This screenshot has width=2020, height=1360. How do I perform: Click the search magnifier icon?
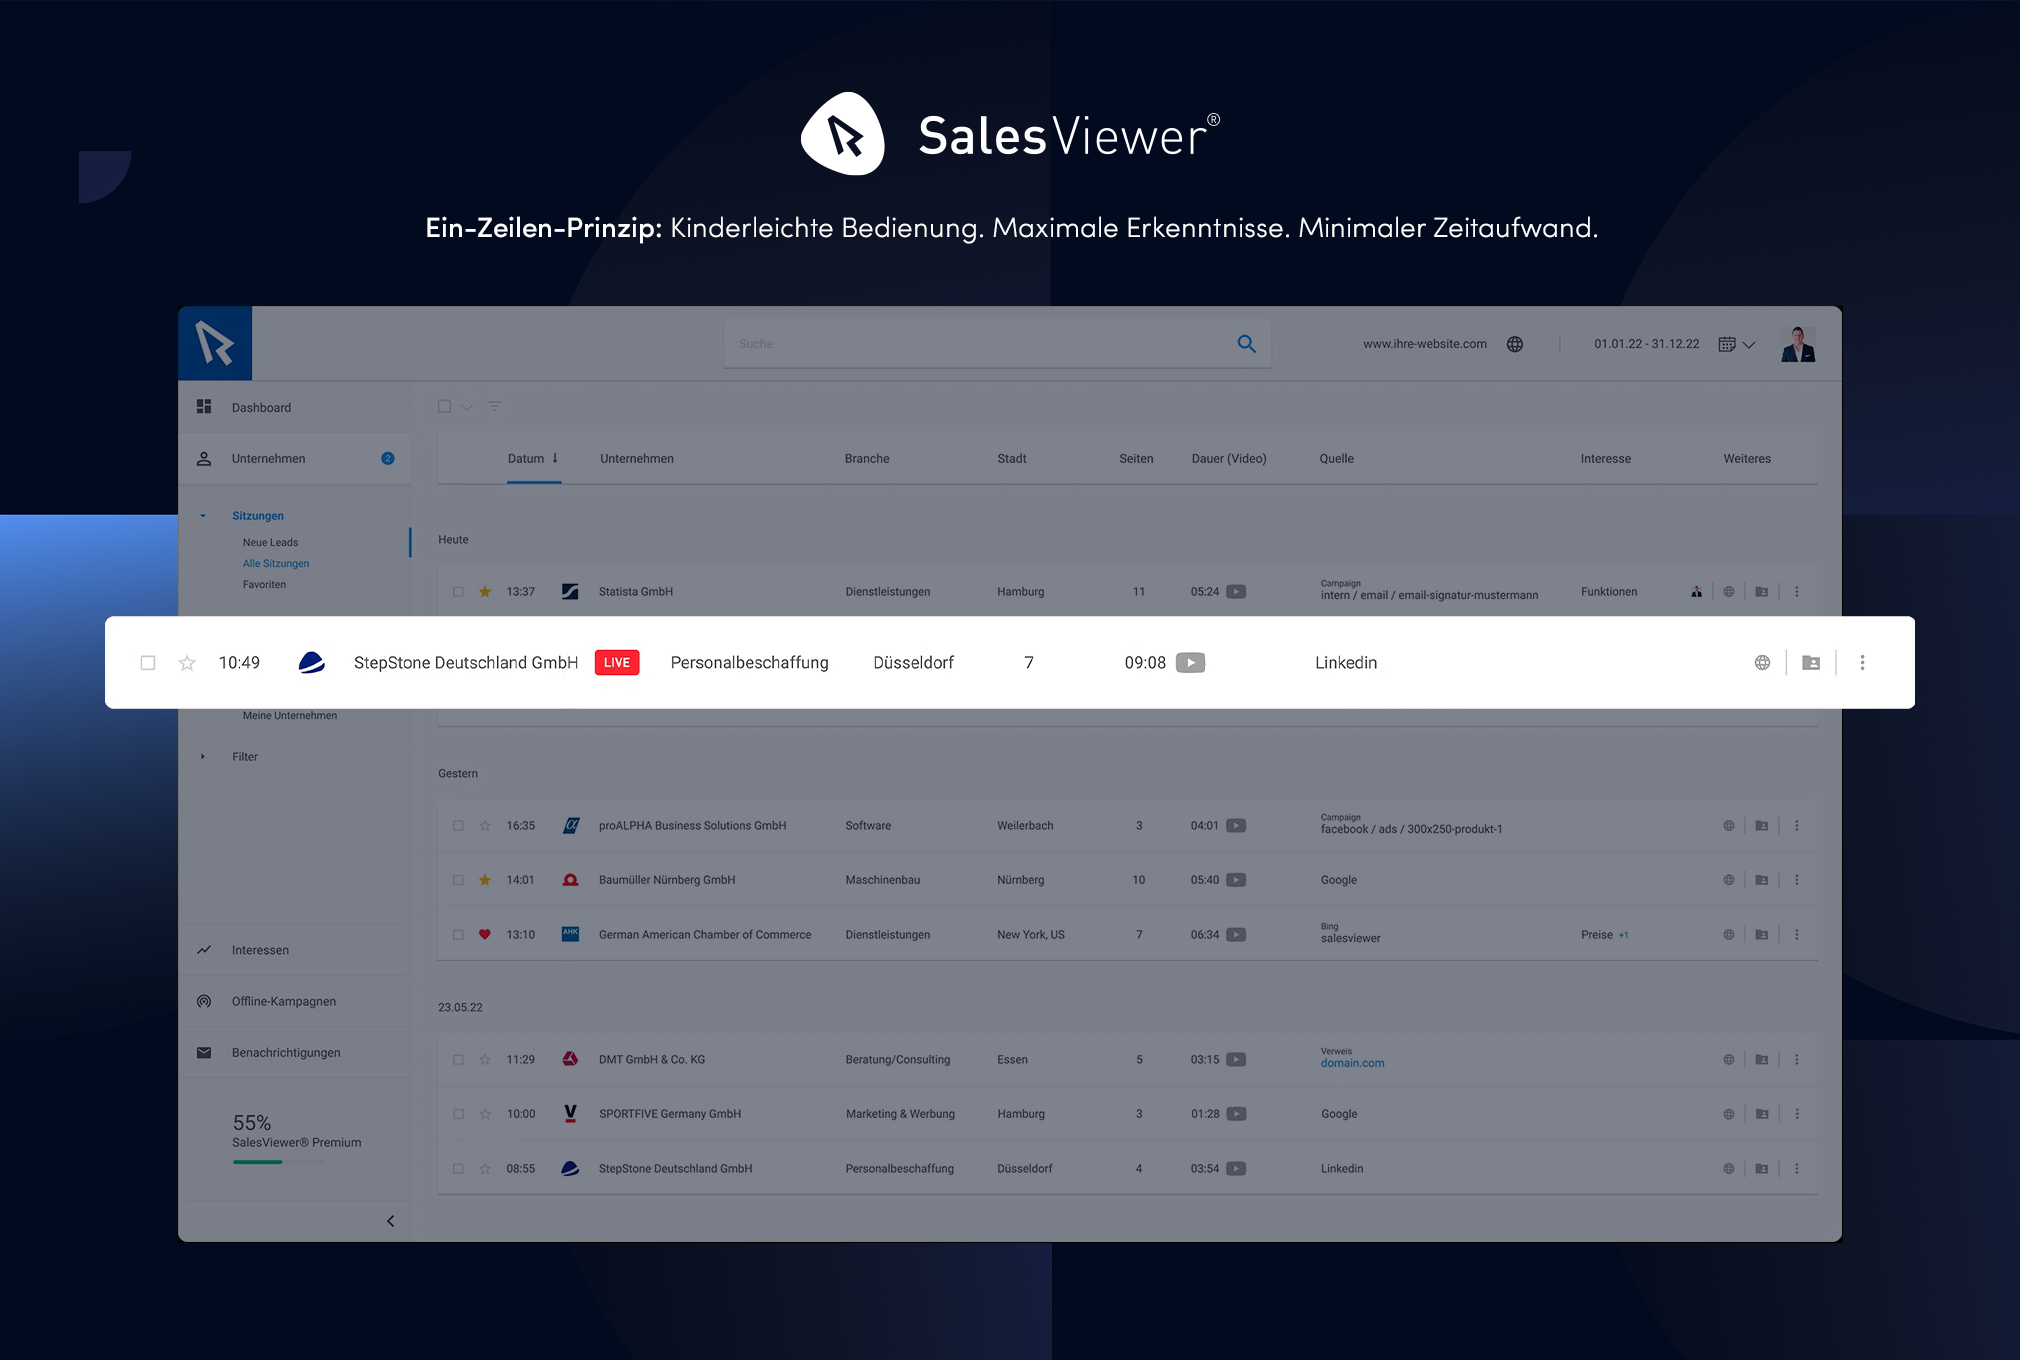coord(1246,344)
